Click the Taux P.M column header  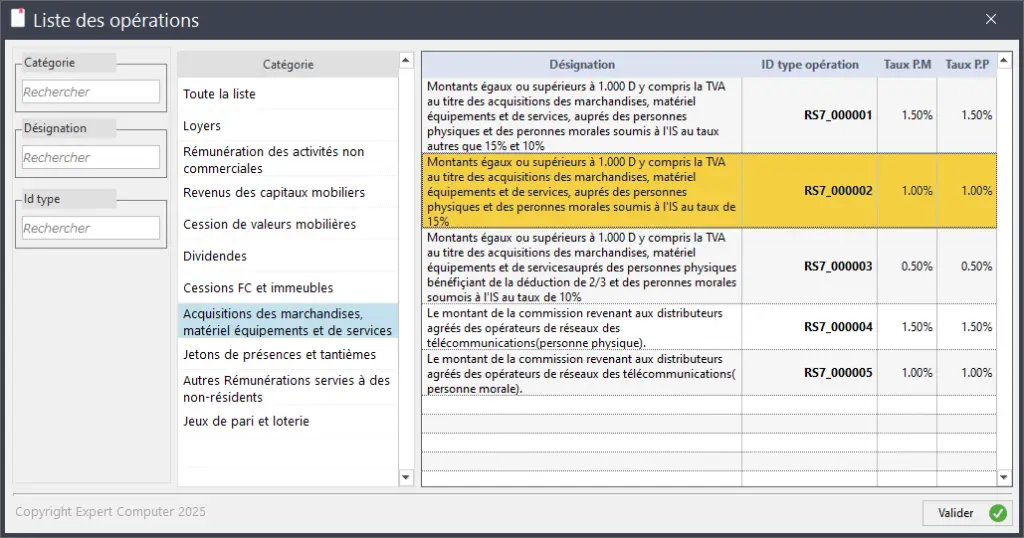click(907, 65)
